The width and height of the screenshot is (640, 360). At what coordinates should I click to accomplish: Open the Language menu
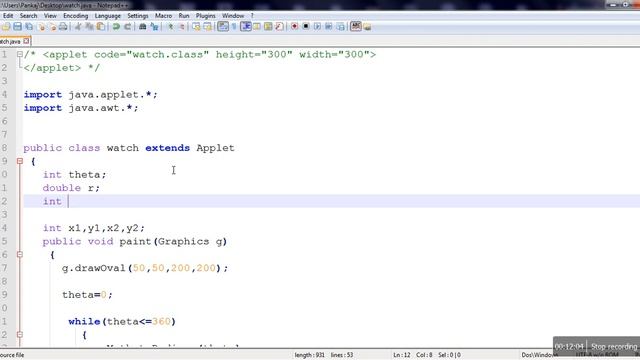tap(108, 16)
